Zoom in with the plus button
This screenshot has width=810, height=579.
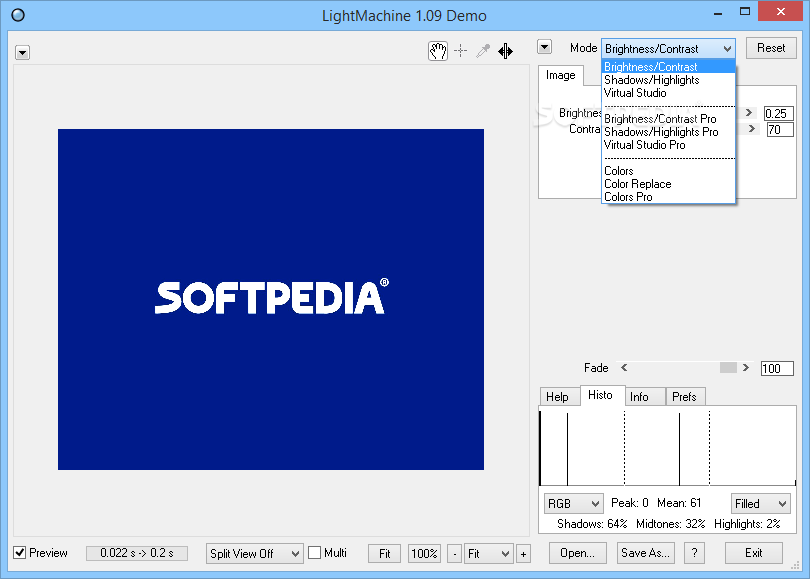point(523,554)
